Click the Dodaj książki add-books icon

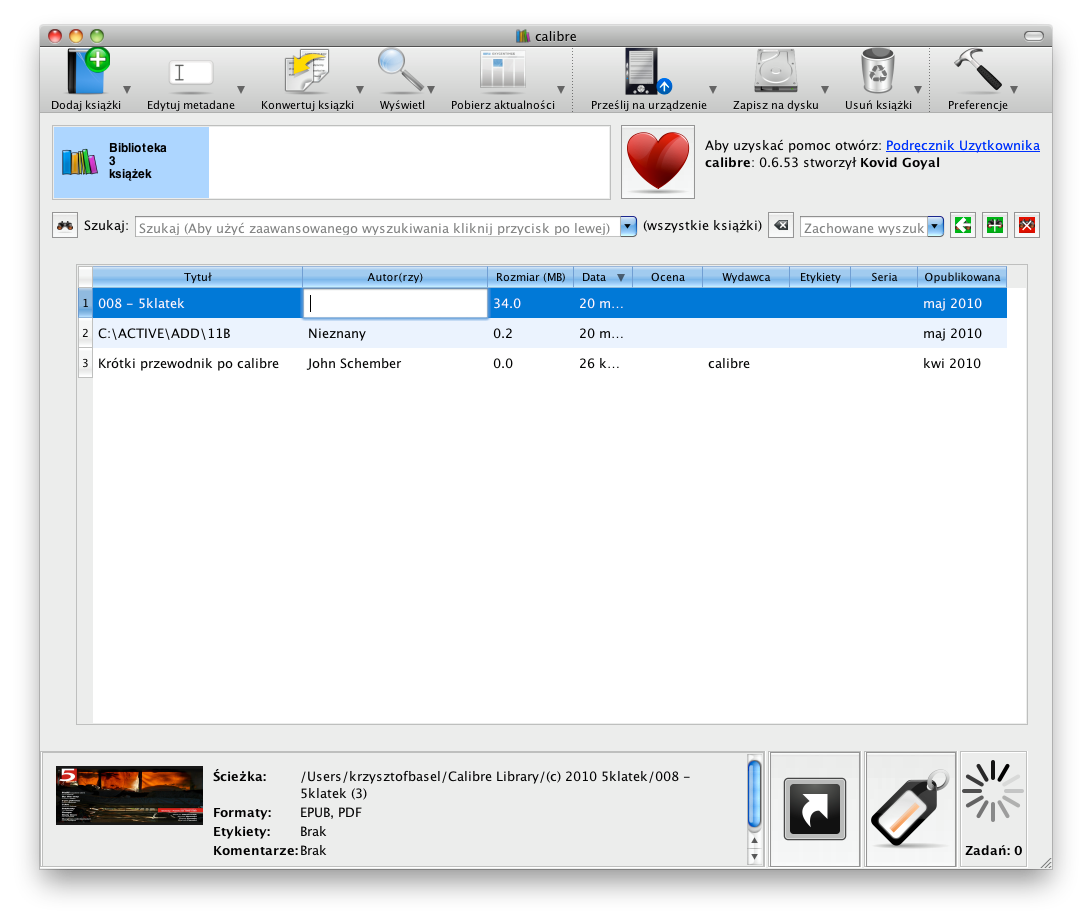87,71
